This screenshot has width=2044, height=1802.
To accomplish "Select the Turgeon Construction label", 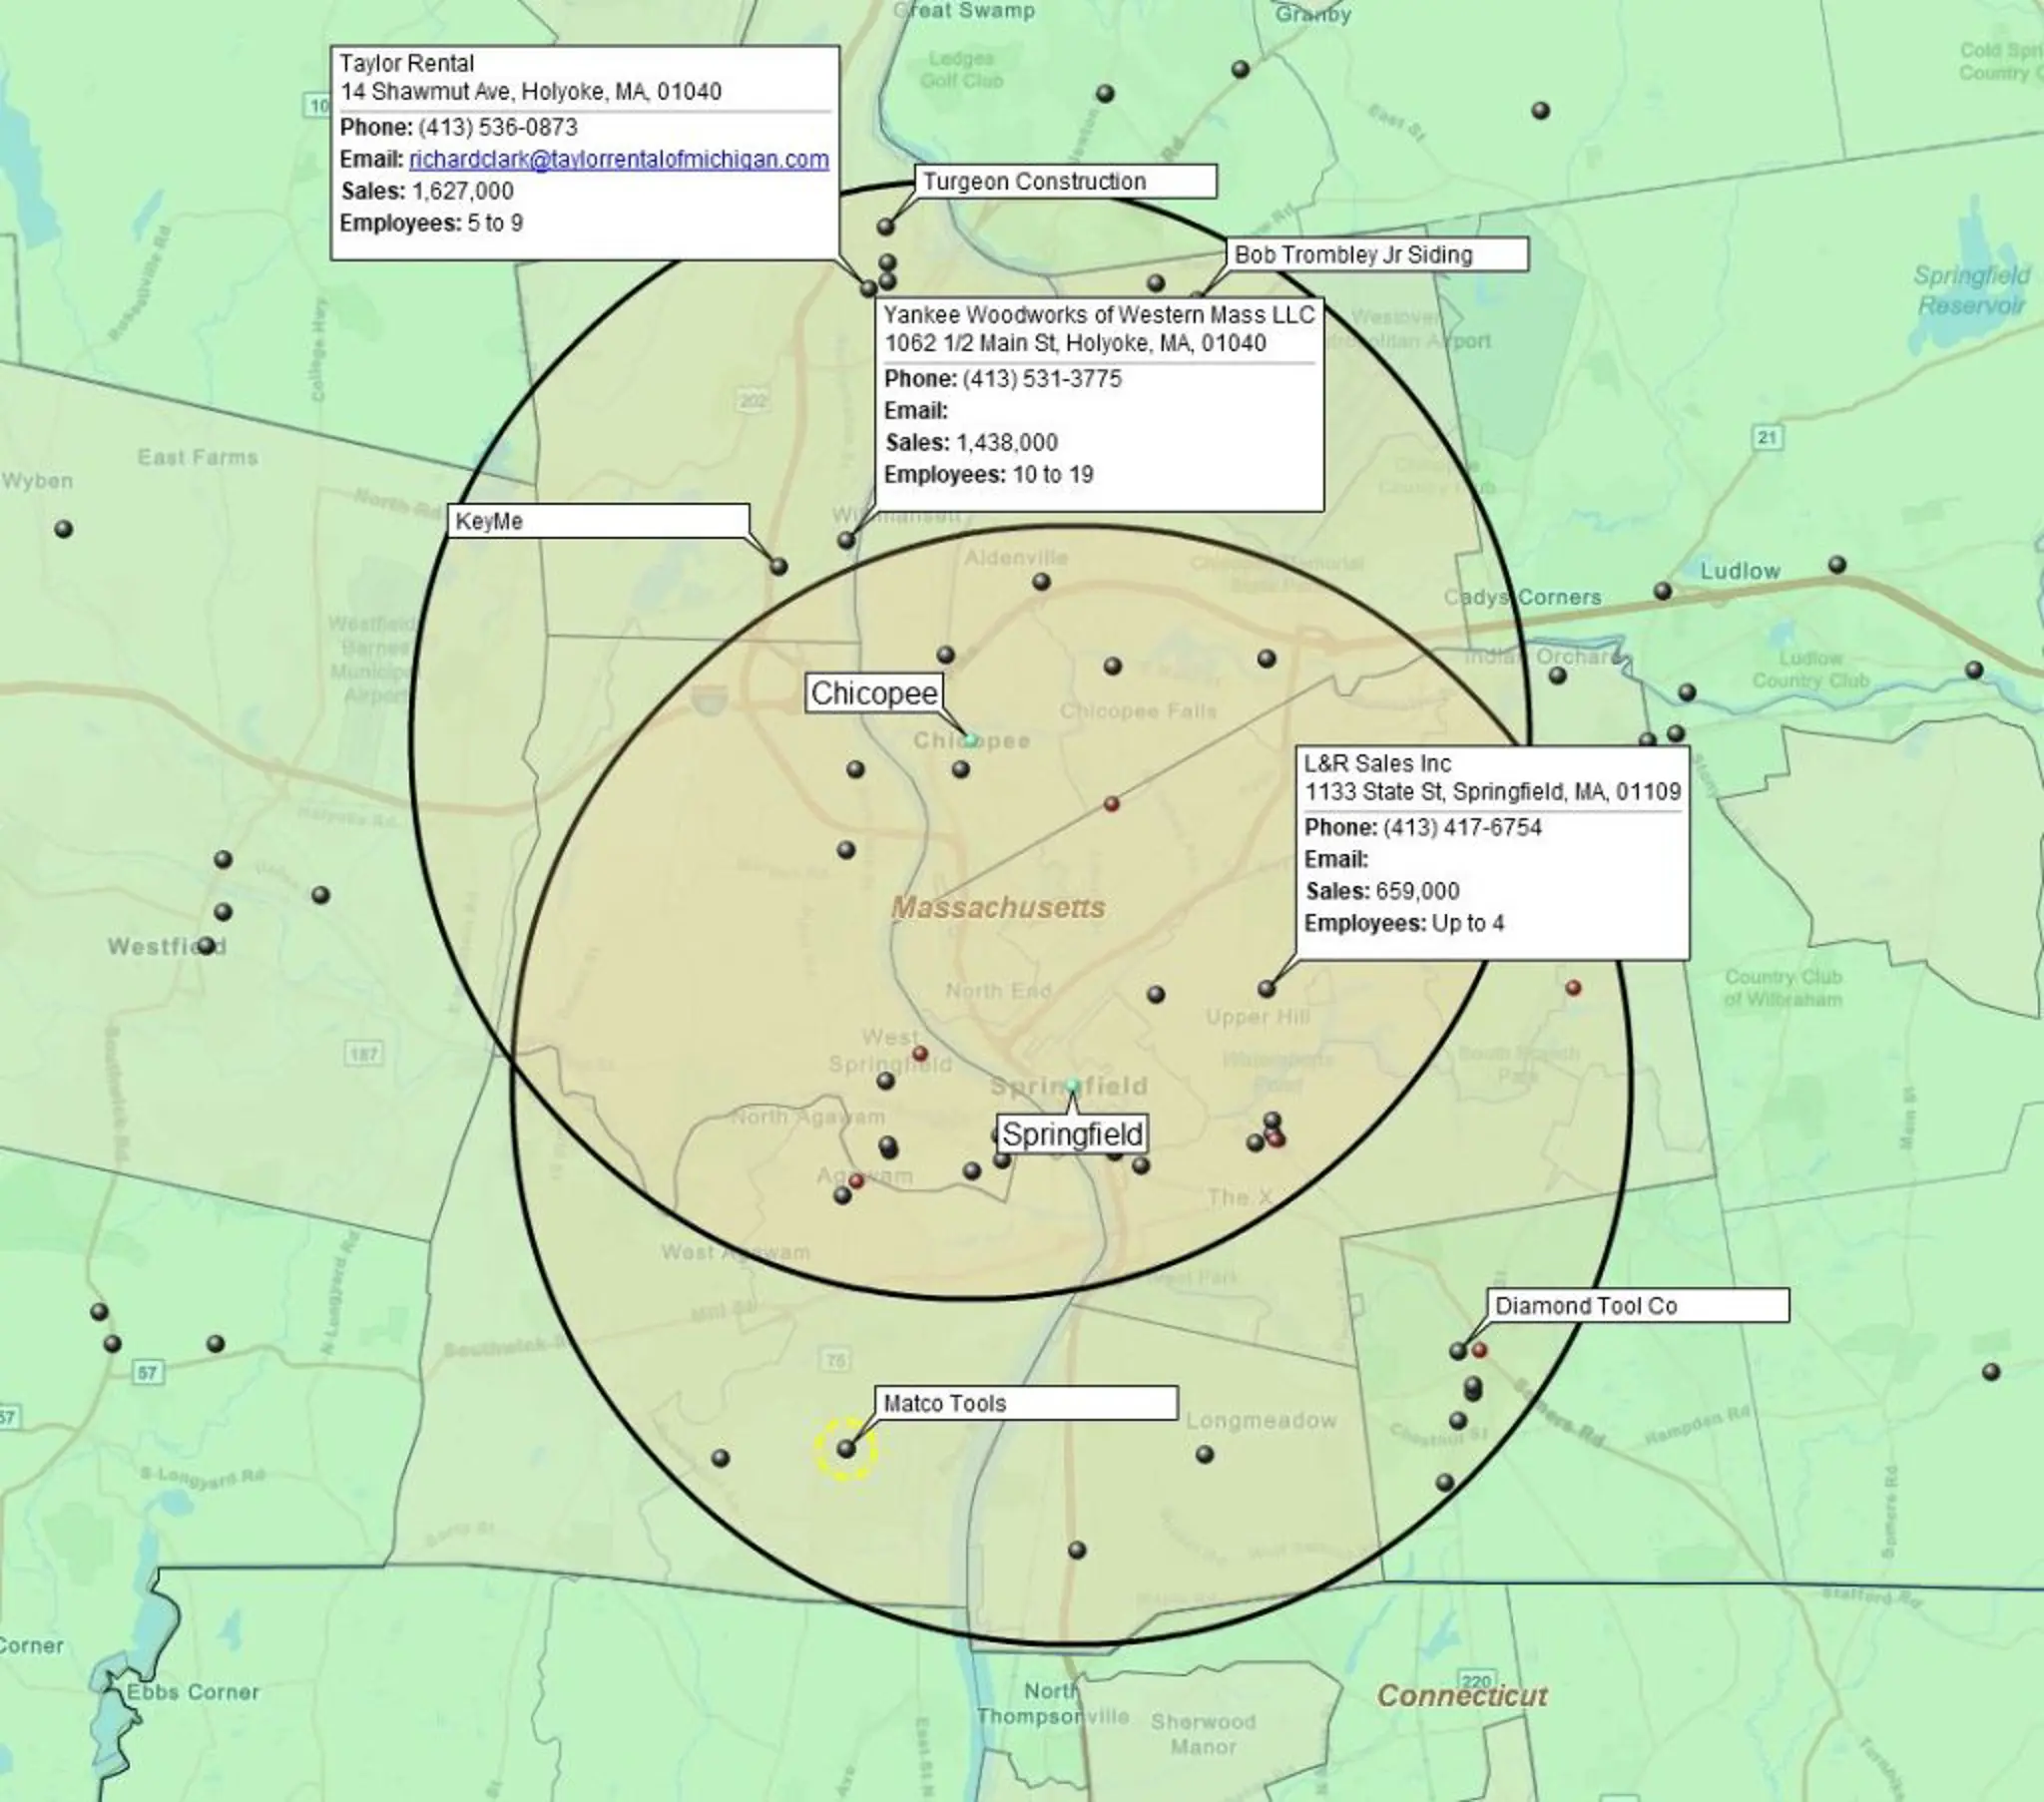I will click(x=1066, y=182).
